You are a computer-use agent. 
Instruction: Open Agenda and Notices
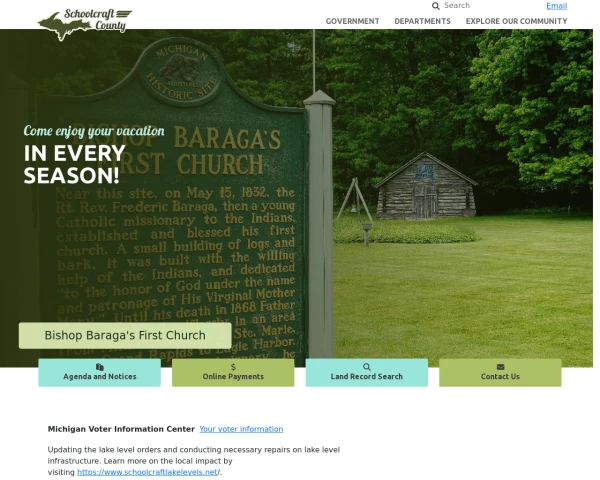point(99,372)
